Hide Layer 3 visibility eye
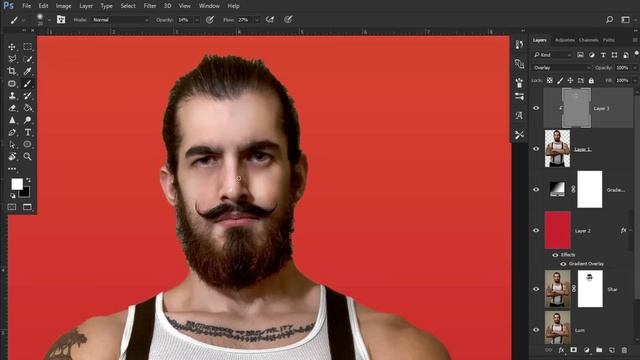This screenshot has width=640, height=360. 536,108
